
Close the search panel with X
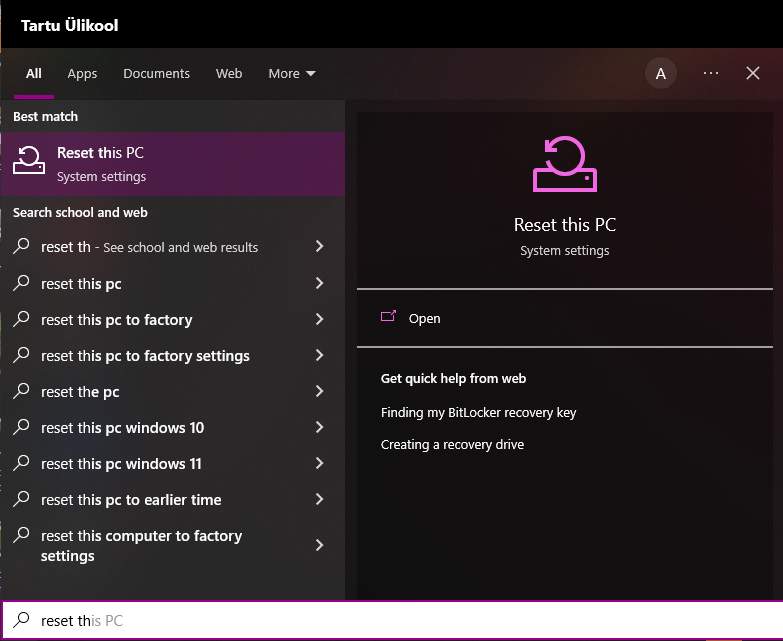pyautogui.click(x=753, y=73)
